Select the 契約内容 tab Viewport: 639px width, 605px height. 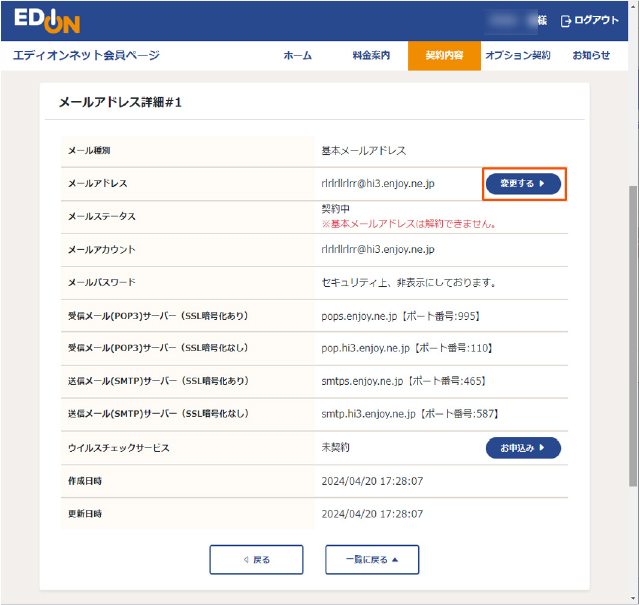coord(444,56)
